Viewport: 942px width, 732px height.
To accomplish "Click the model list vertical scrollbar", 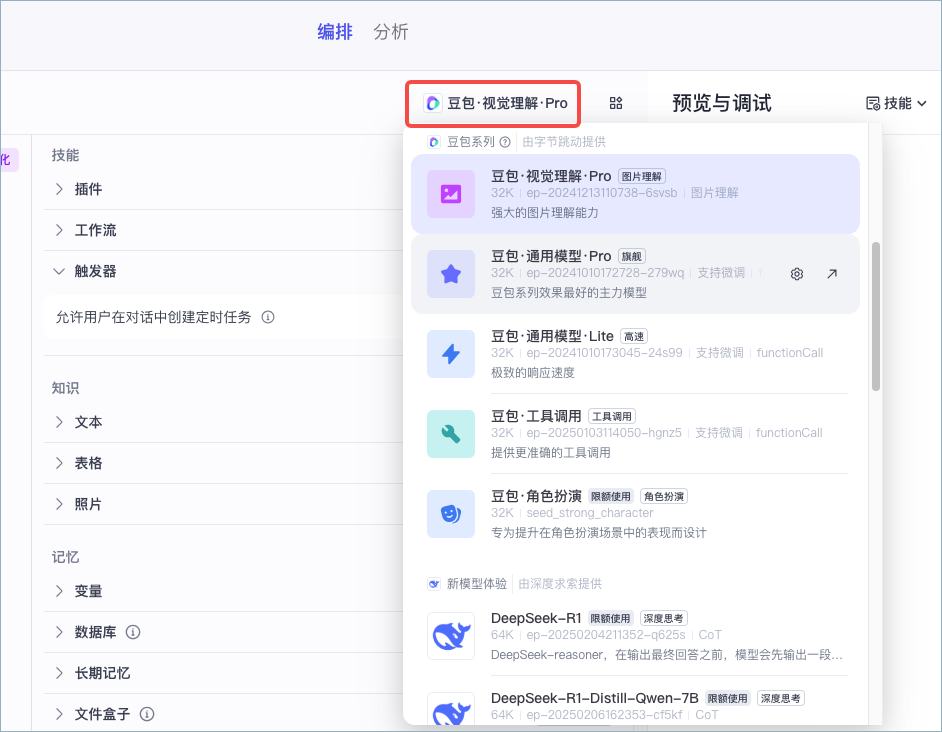I will click(x=876, y=317).
